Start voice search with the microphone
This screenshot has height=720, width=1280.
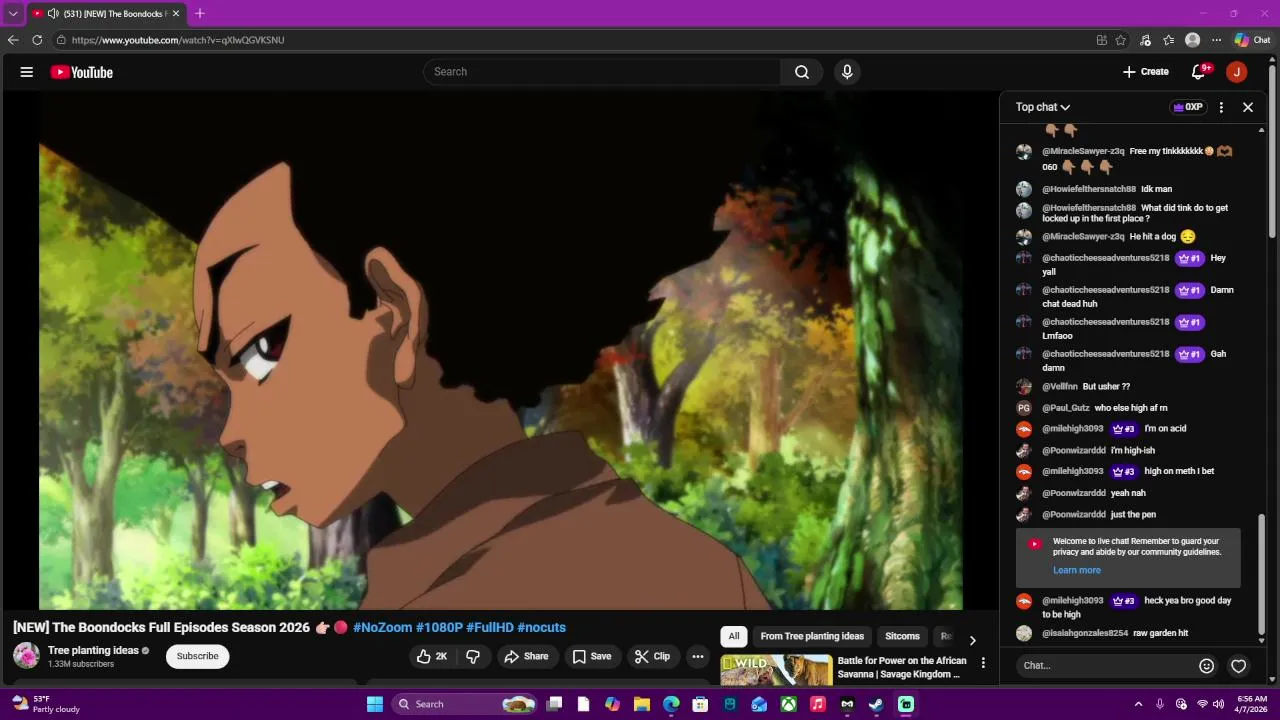point(847,72)
